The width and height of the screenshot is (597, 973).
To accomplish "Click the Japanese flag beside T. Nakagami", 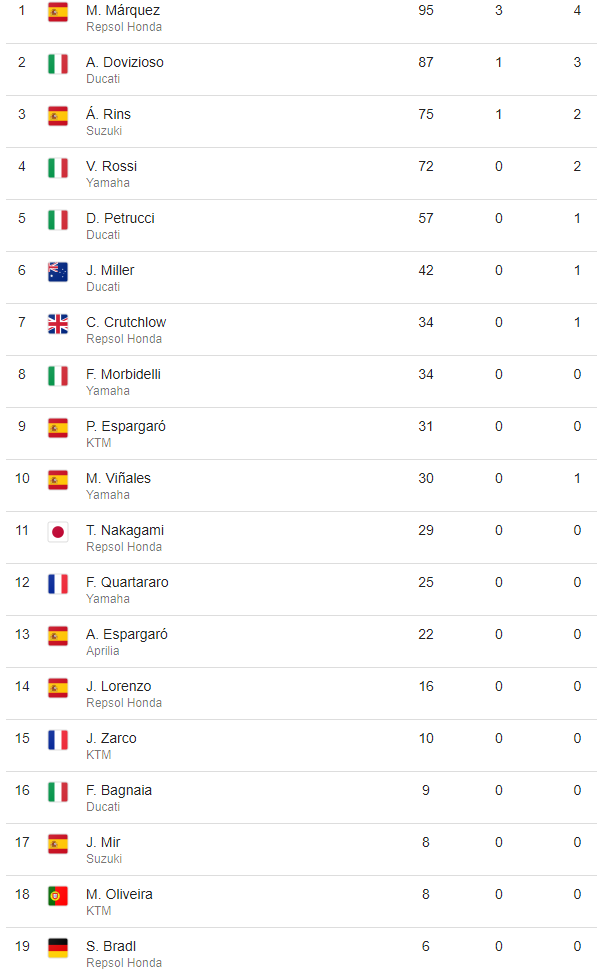I will [58, 532].
